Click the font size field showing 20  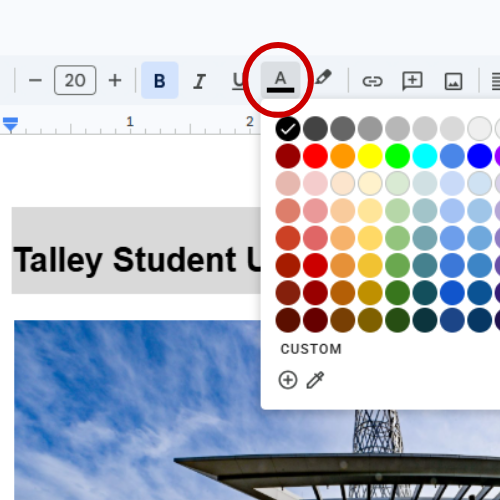tap(75, 80)
